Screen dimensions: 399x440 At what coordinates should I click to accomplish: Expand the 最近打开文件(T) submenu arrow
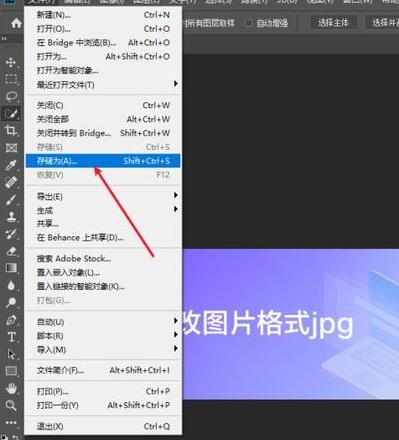[176, 84]
